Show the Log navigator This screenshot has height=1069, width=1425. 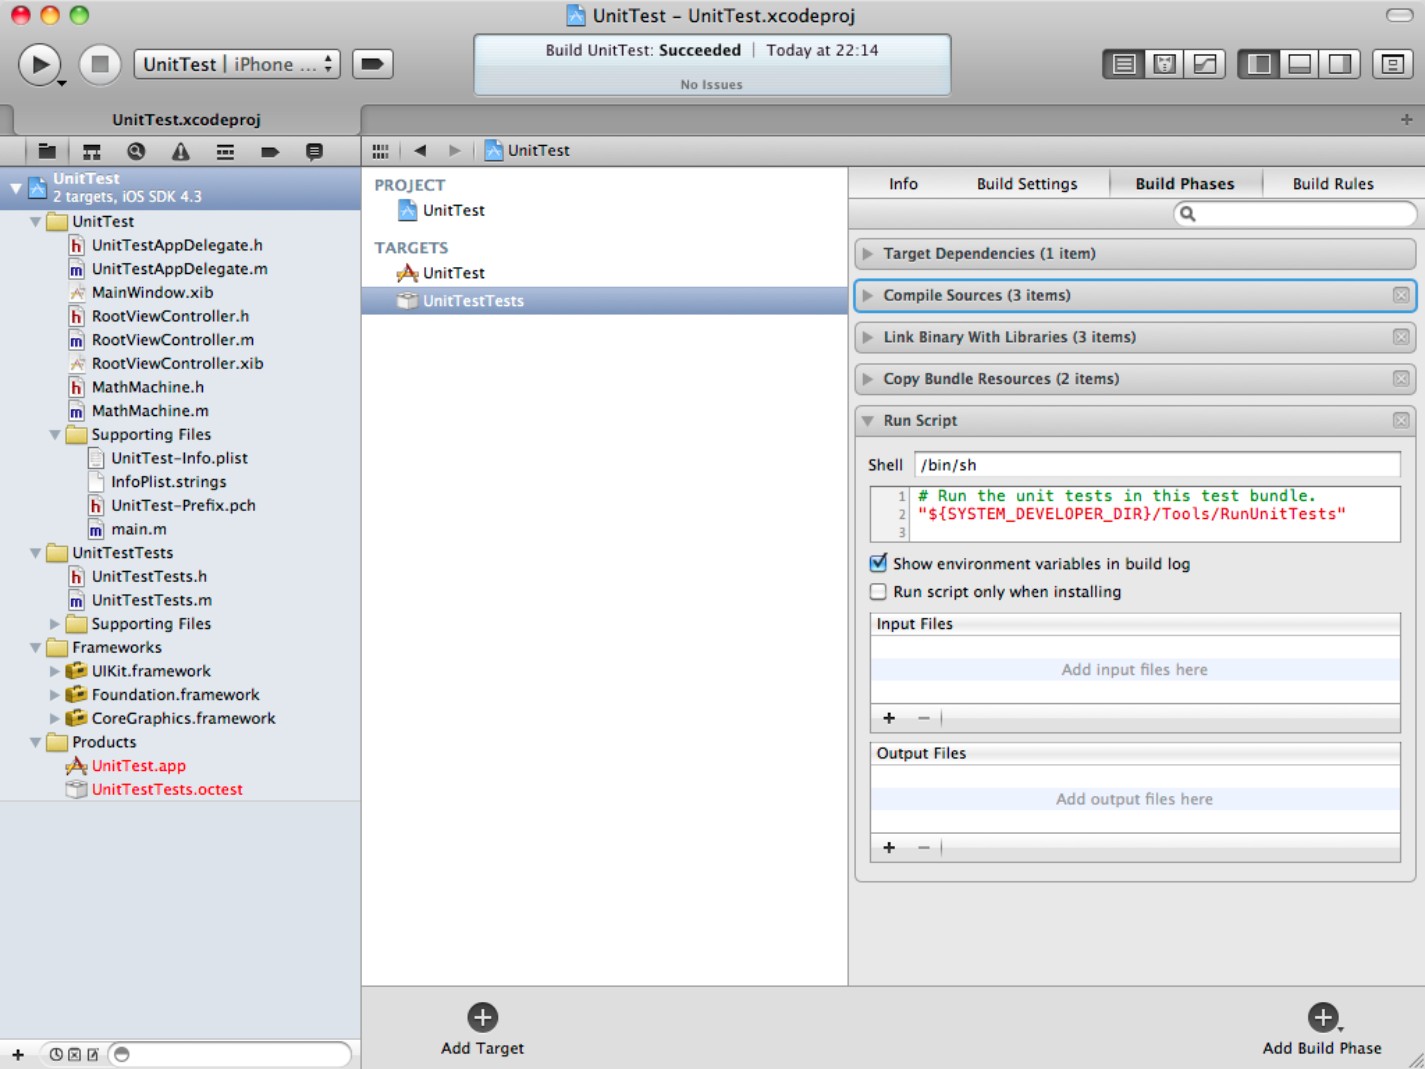[x=314, y=151]
